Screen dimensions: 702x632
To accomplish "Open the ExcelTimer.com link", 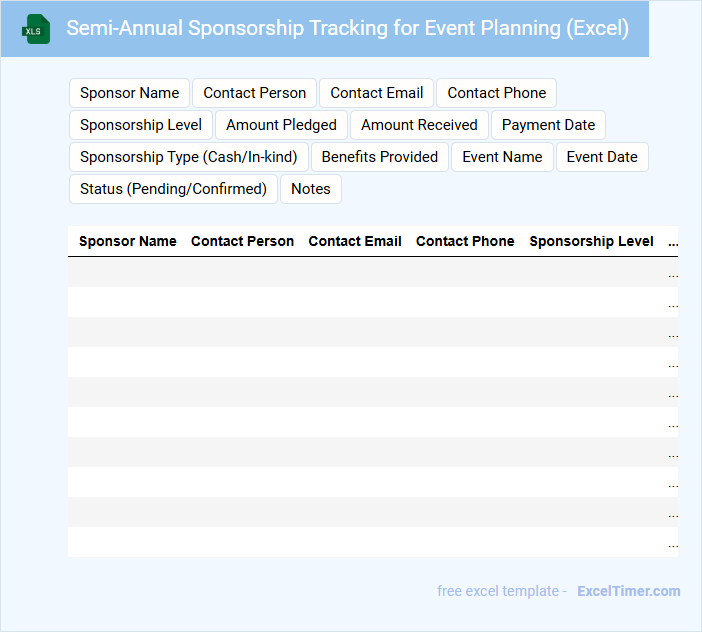I will click(628, 591).
